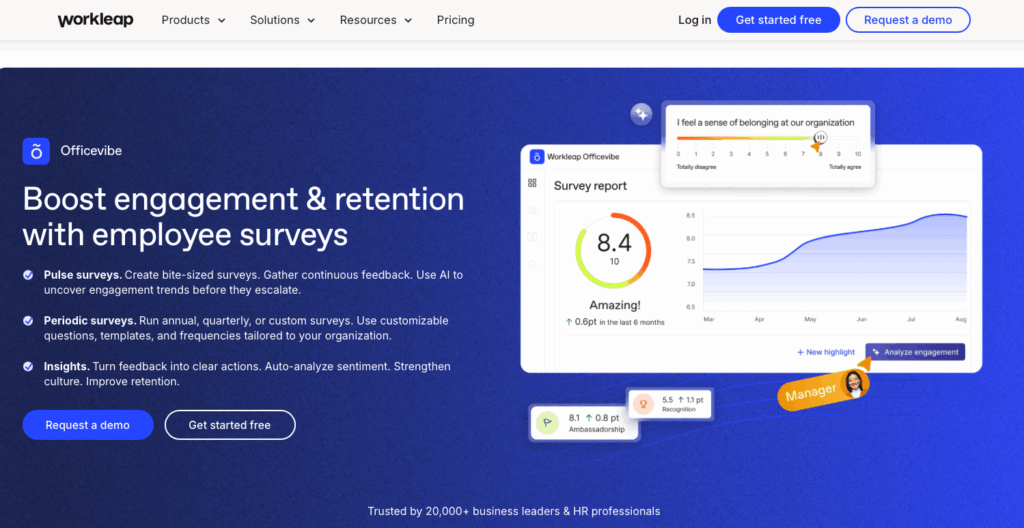Click the checkmark beside Pulse surveys
1024x528 pixels.
28,274
